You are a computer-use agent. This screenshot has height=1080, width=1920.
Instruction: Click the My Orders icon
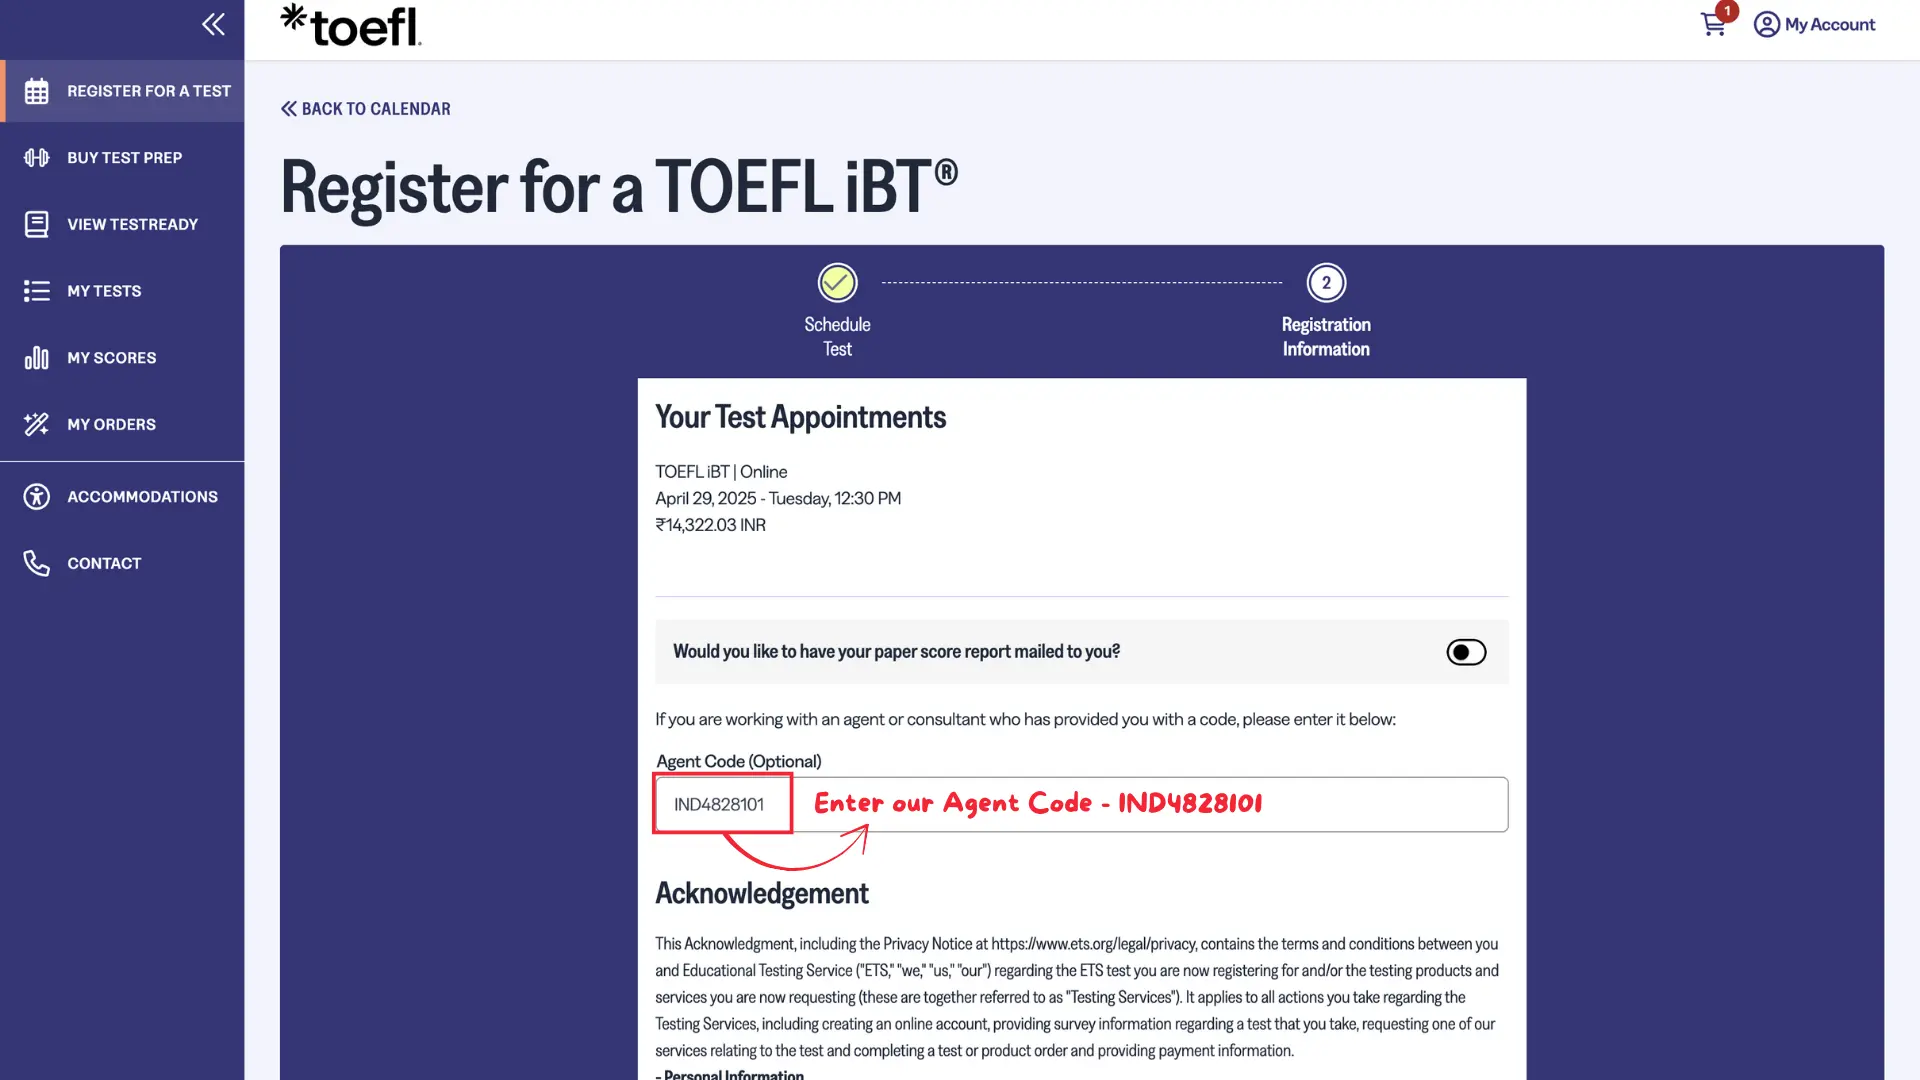(37, 424)
